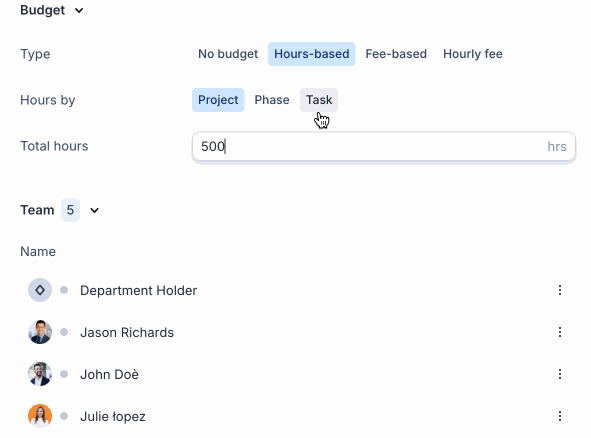591x438 pixels.
Task: Click the Hours by label
Action: [48, 100]
